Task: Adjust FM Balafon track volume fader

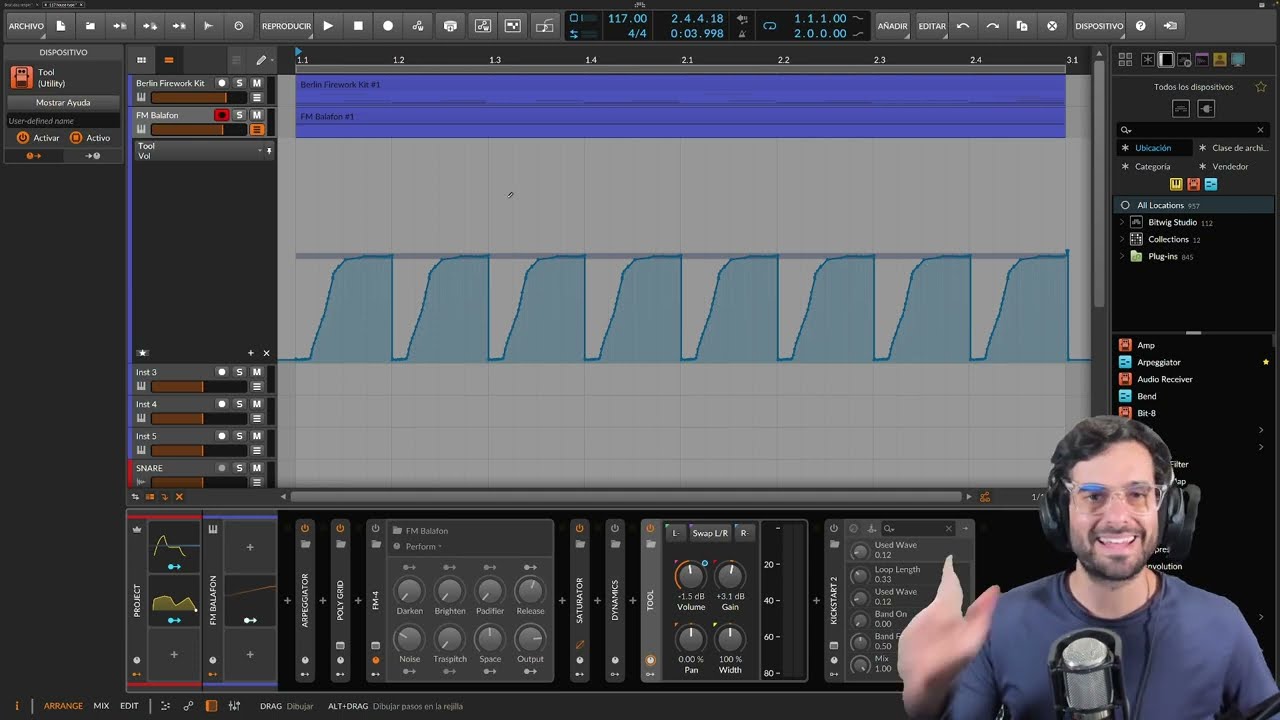Action: 199,130
